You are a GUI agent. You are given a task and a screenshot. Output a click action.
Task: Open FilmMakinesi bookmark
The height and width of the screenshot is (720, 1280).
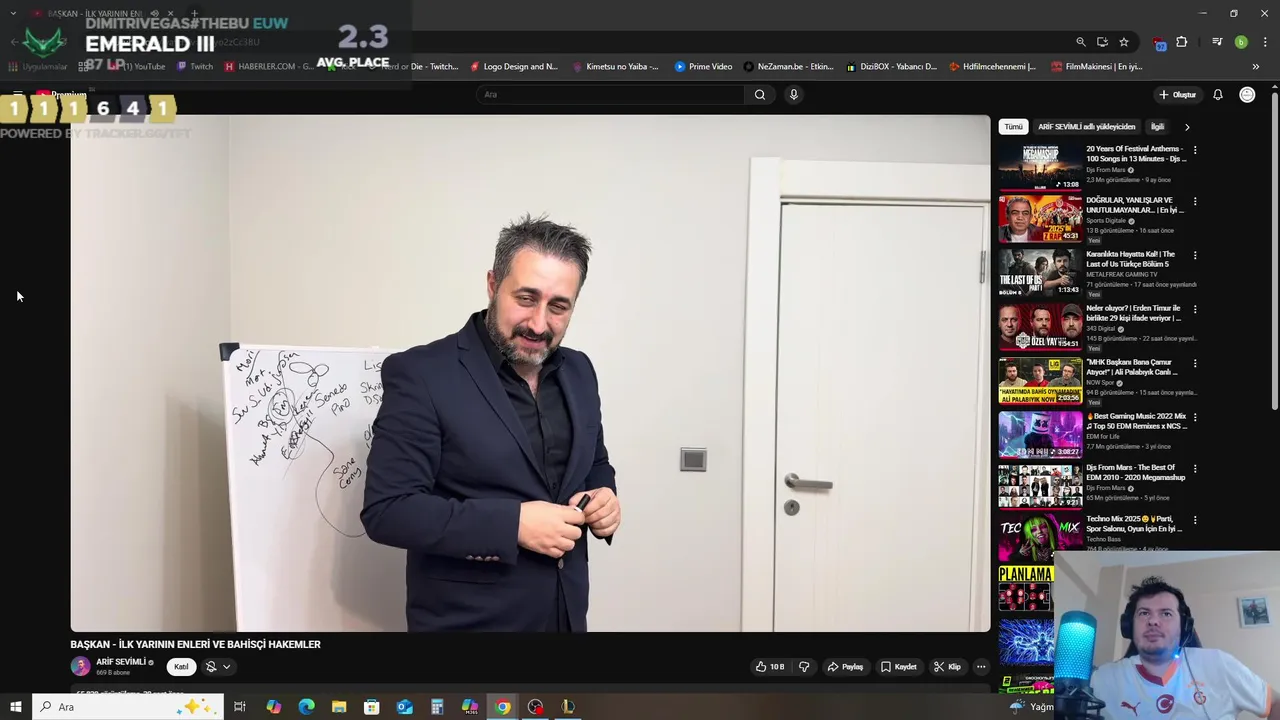1097,67
